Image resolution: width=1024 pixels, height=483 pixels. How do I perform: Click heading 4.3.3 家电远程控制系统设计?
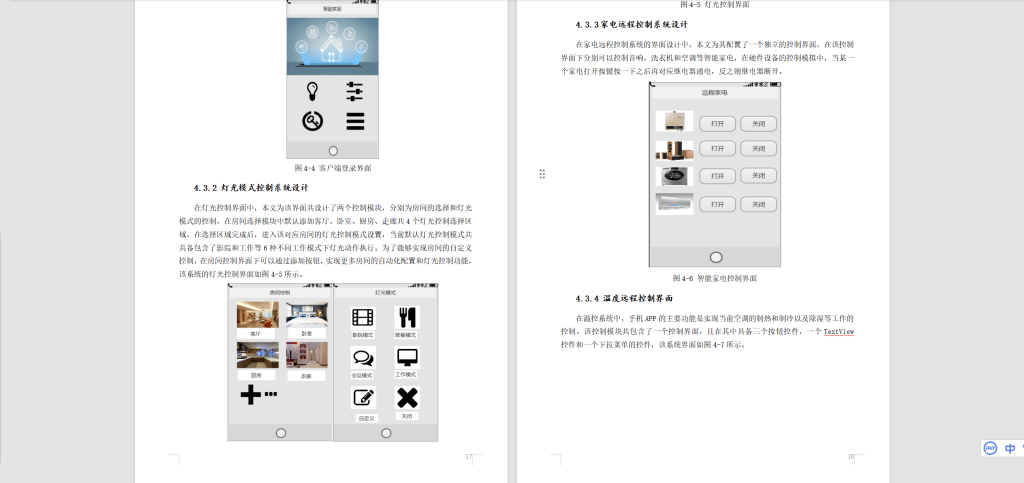pyautogui.click(x=632, y=25)
